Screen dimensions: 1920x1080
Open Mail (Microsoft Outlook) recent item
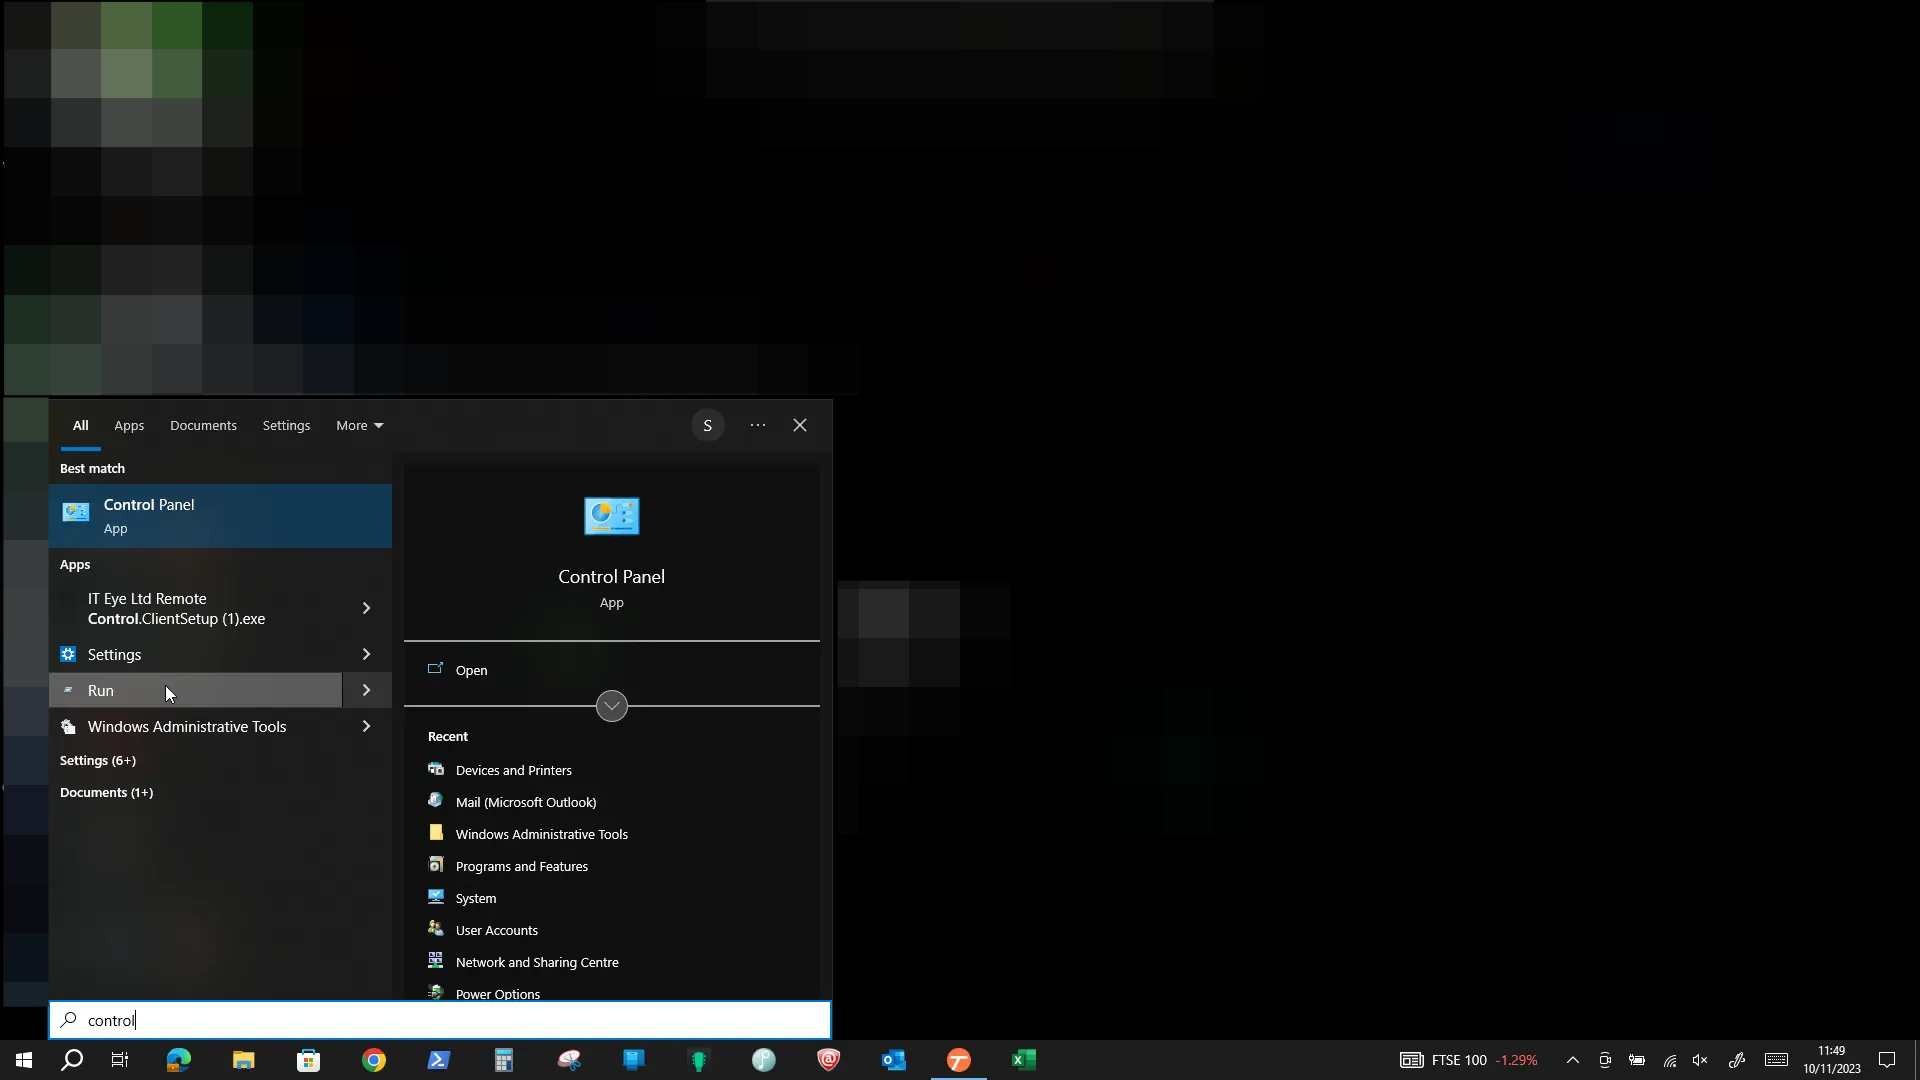click(525, 802)
